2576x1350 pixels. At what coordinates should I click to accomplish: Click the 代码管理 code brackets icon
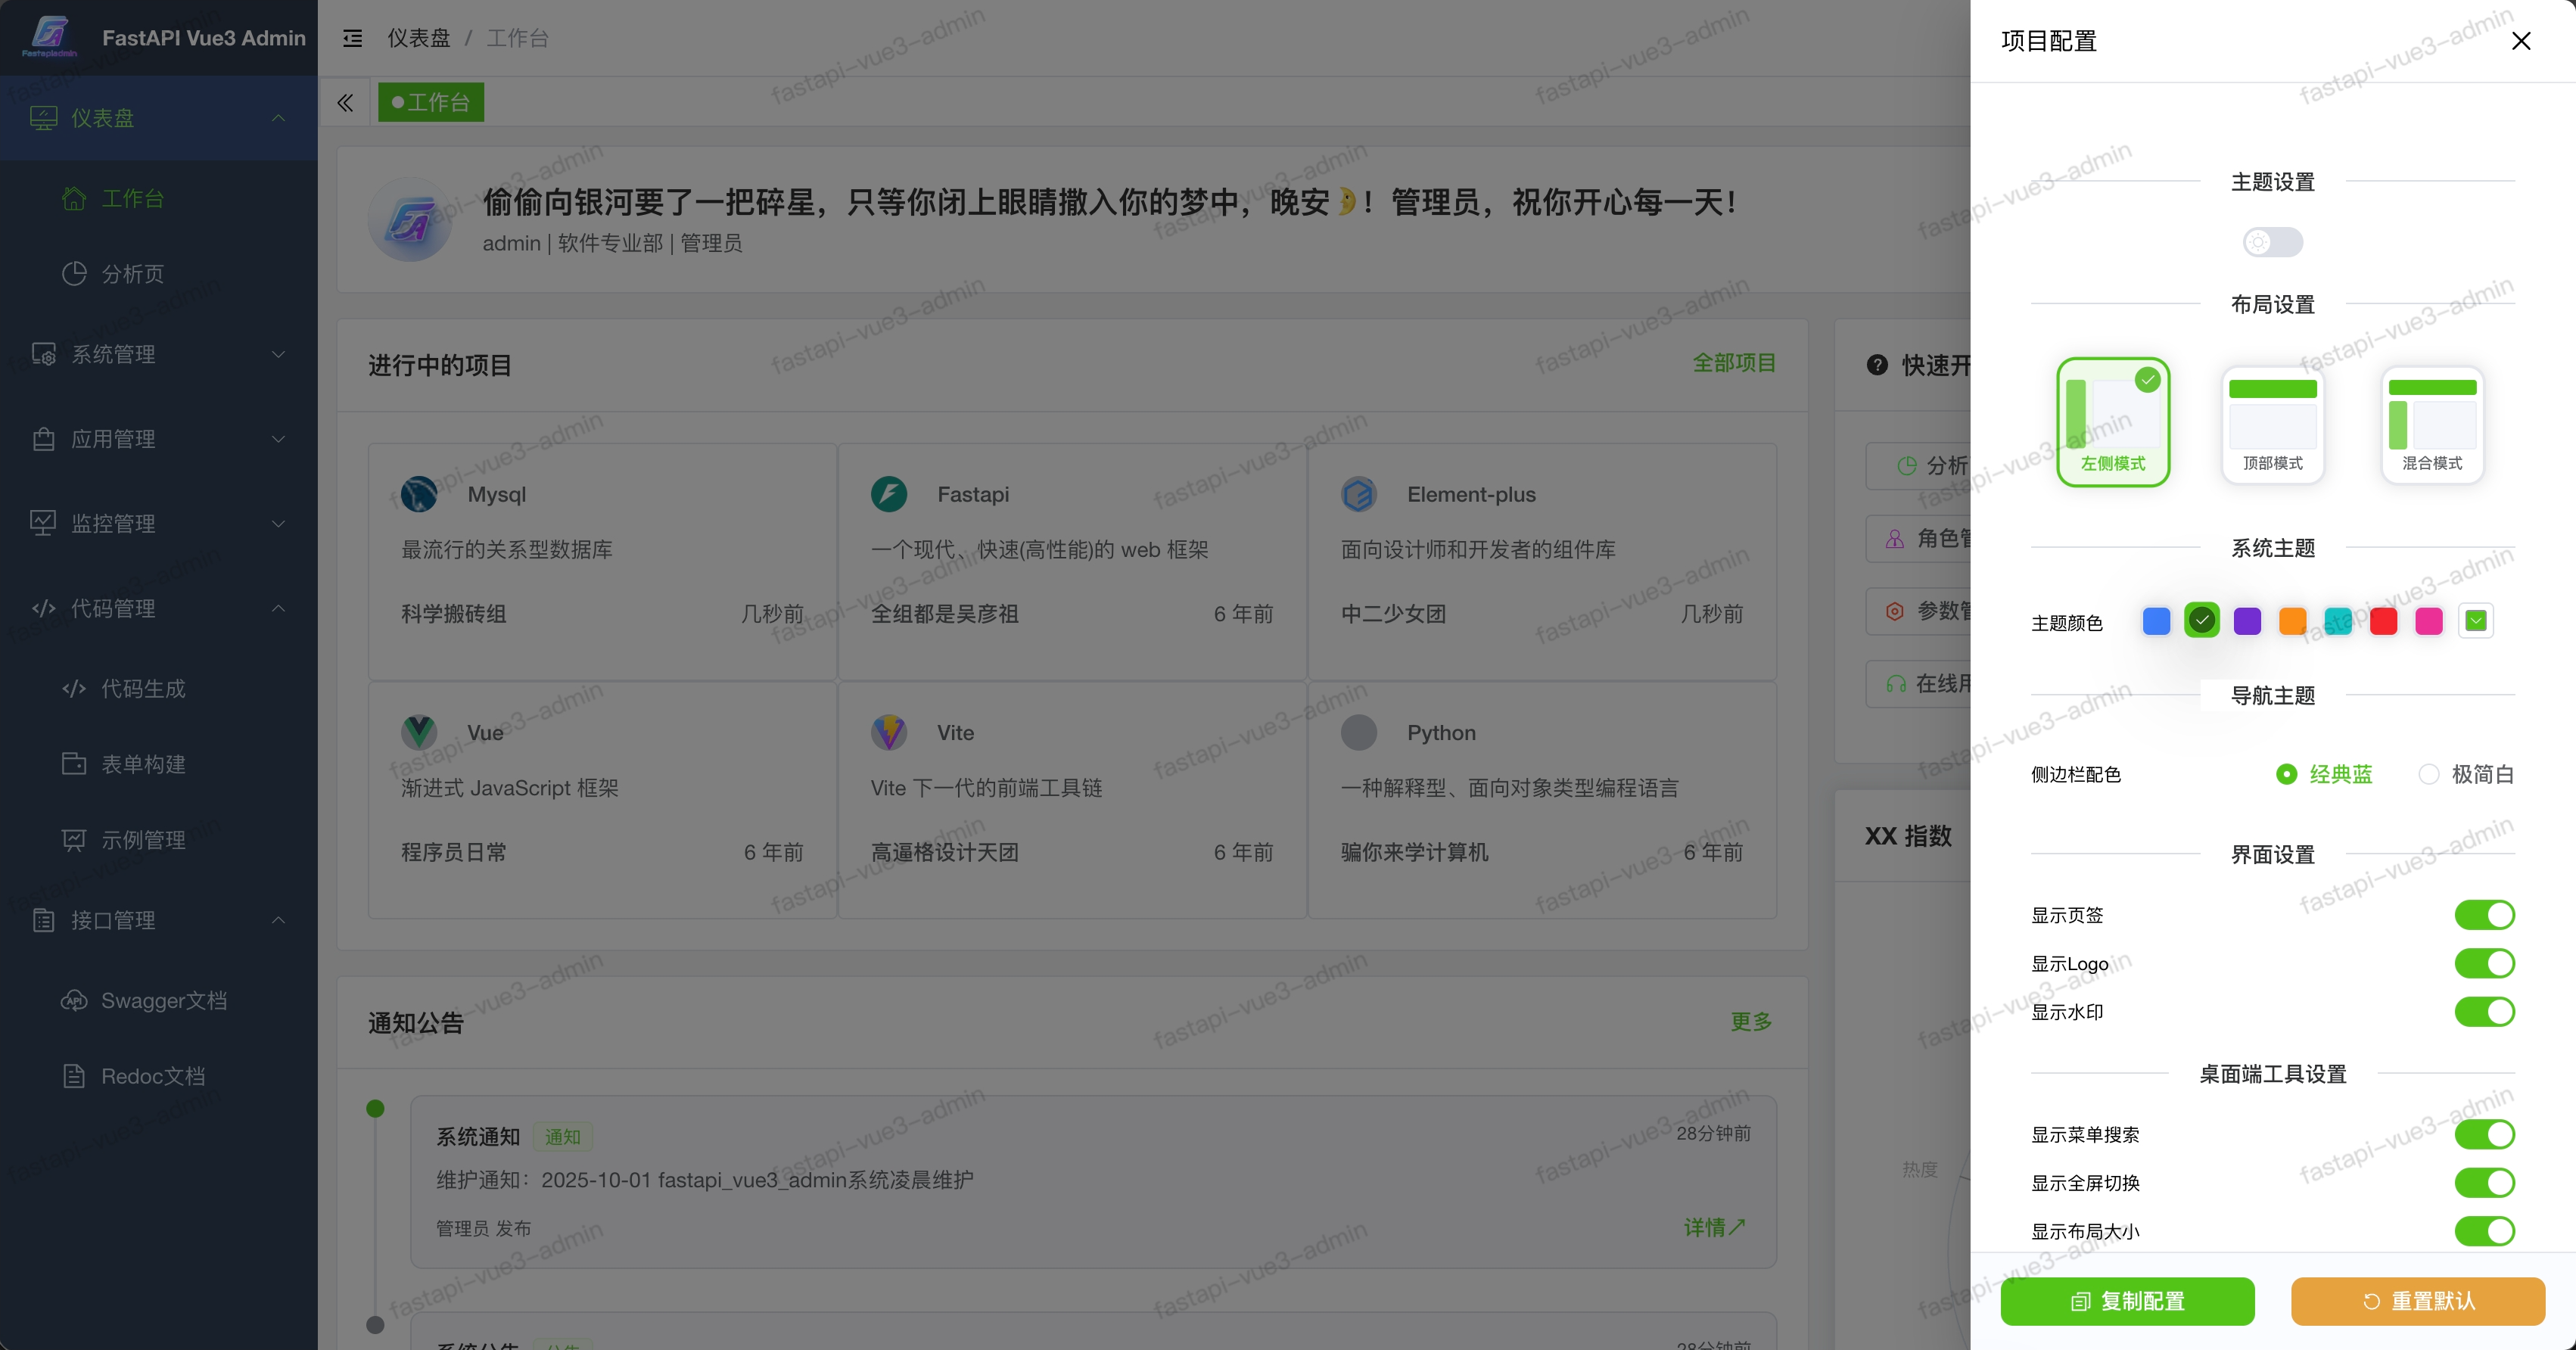click(43, 608)
